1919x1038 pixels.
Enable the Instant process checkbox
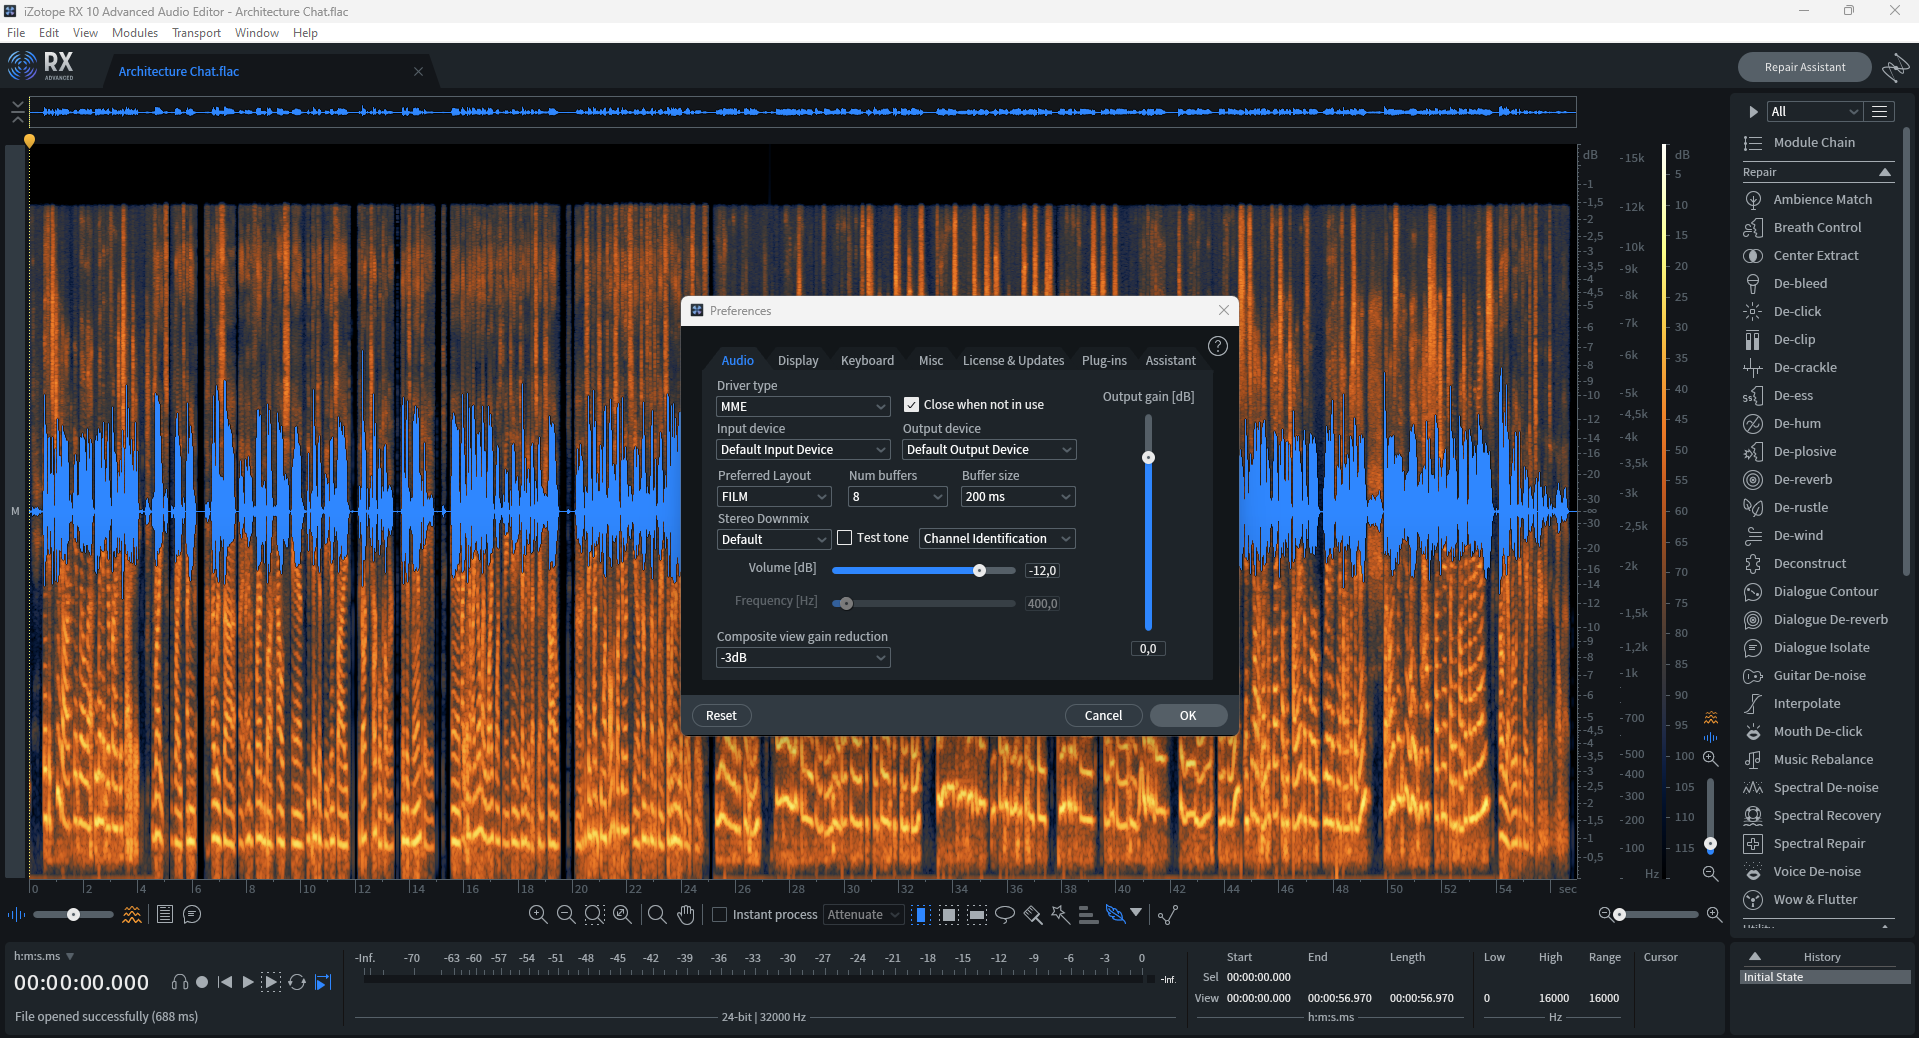(x=719, y=914)
